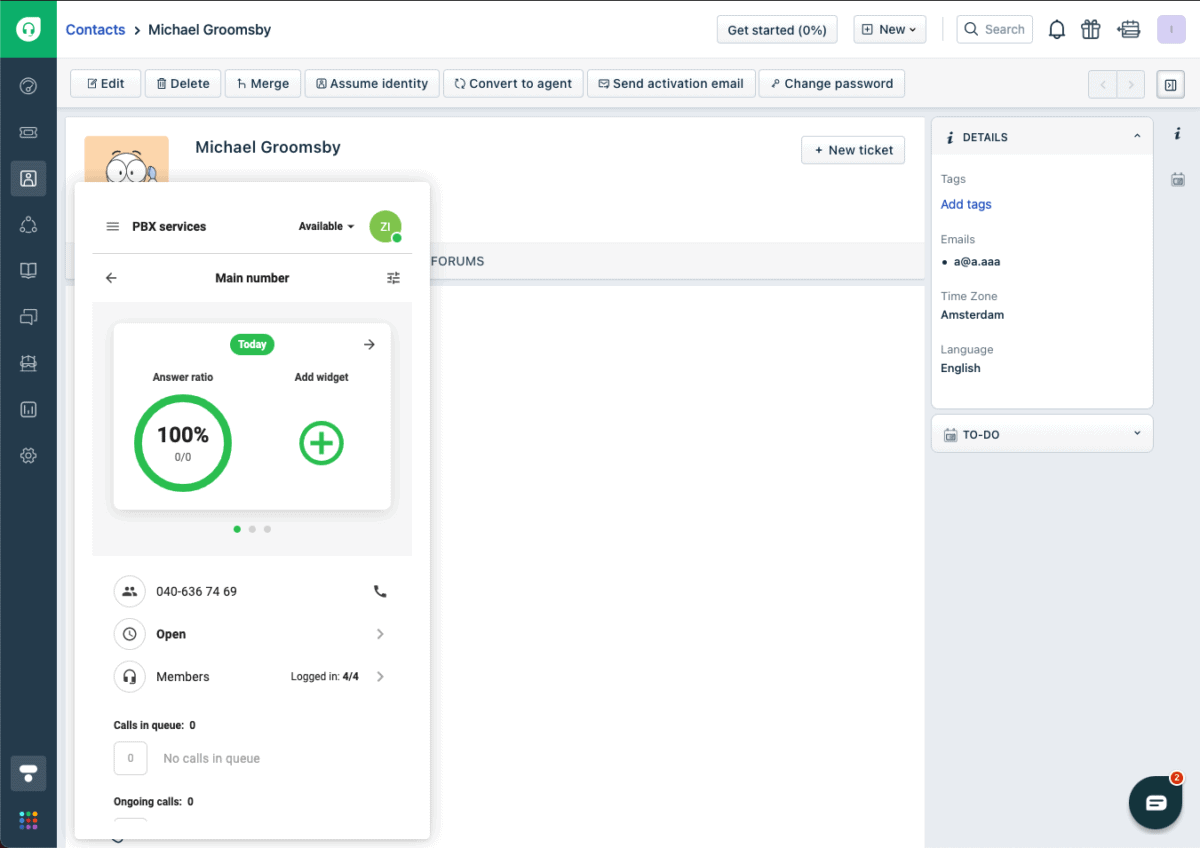Click the Edit button

(105, 84)
